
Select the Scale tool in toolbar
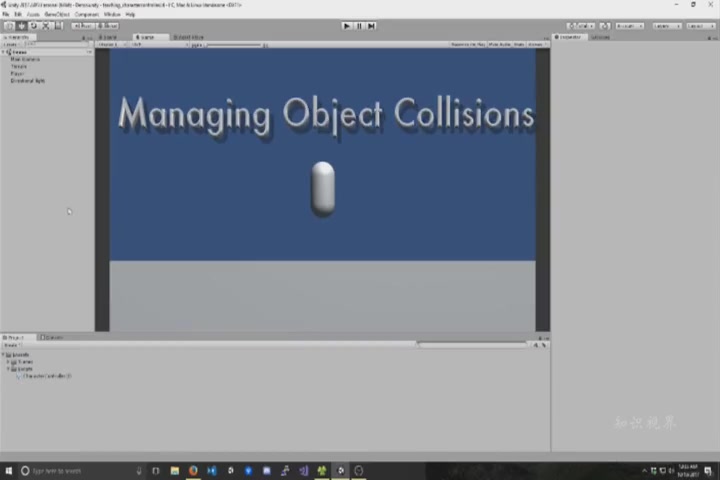[45, 25]
